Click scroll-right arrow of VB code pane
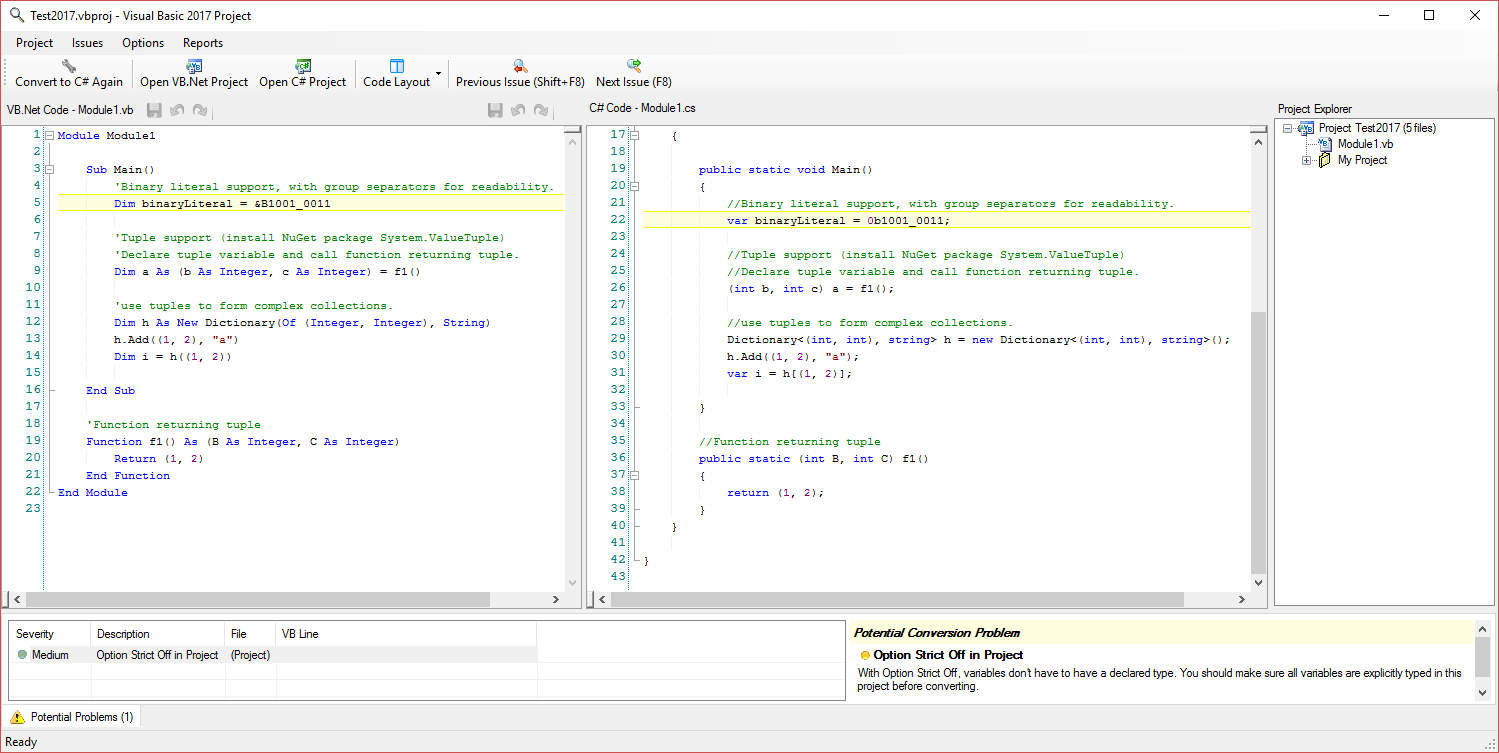The height and width of the screenshot is (753, 1499). point(557,600)
